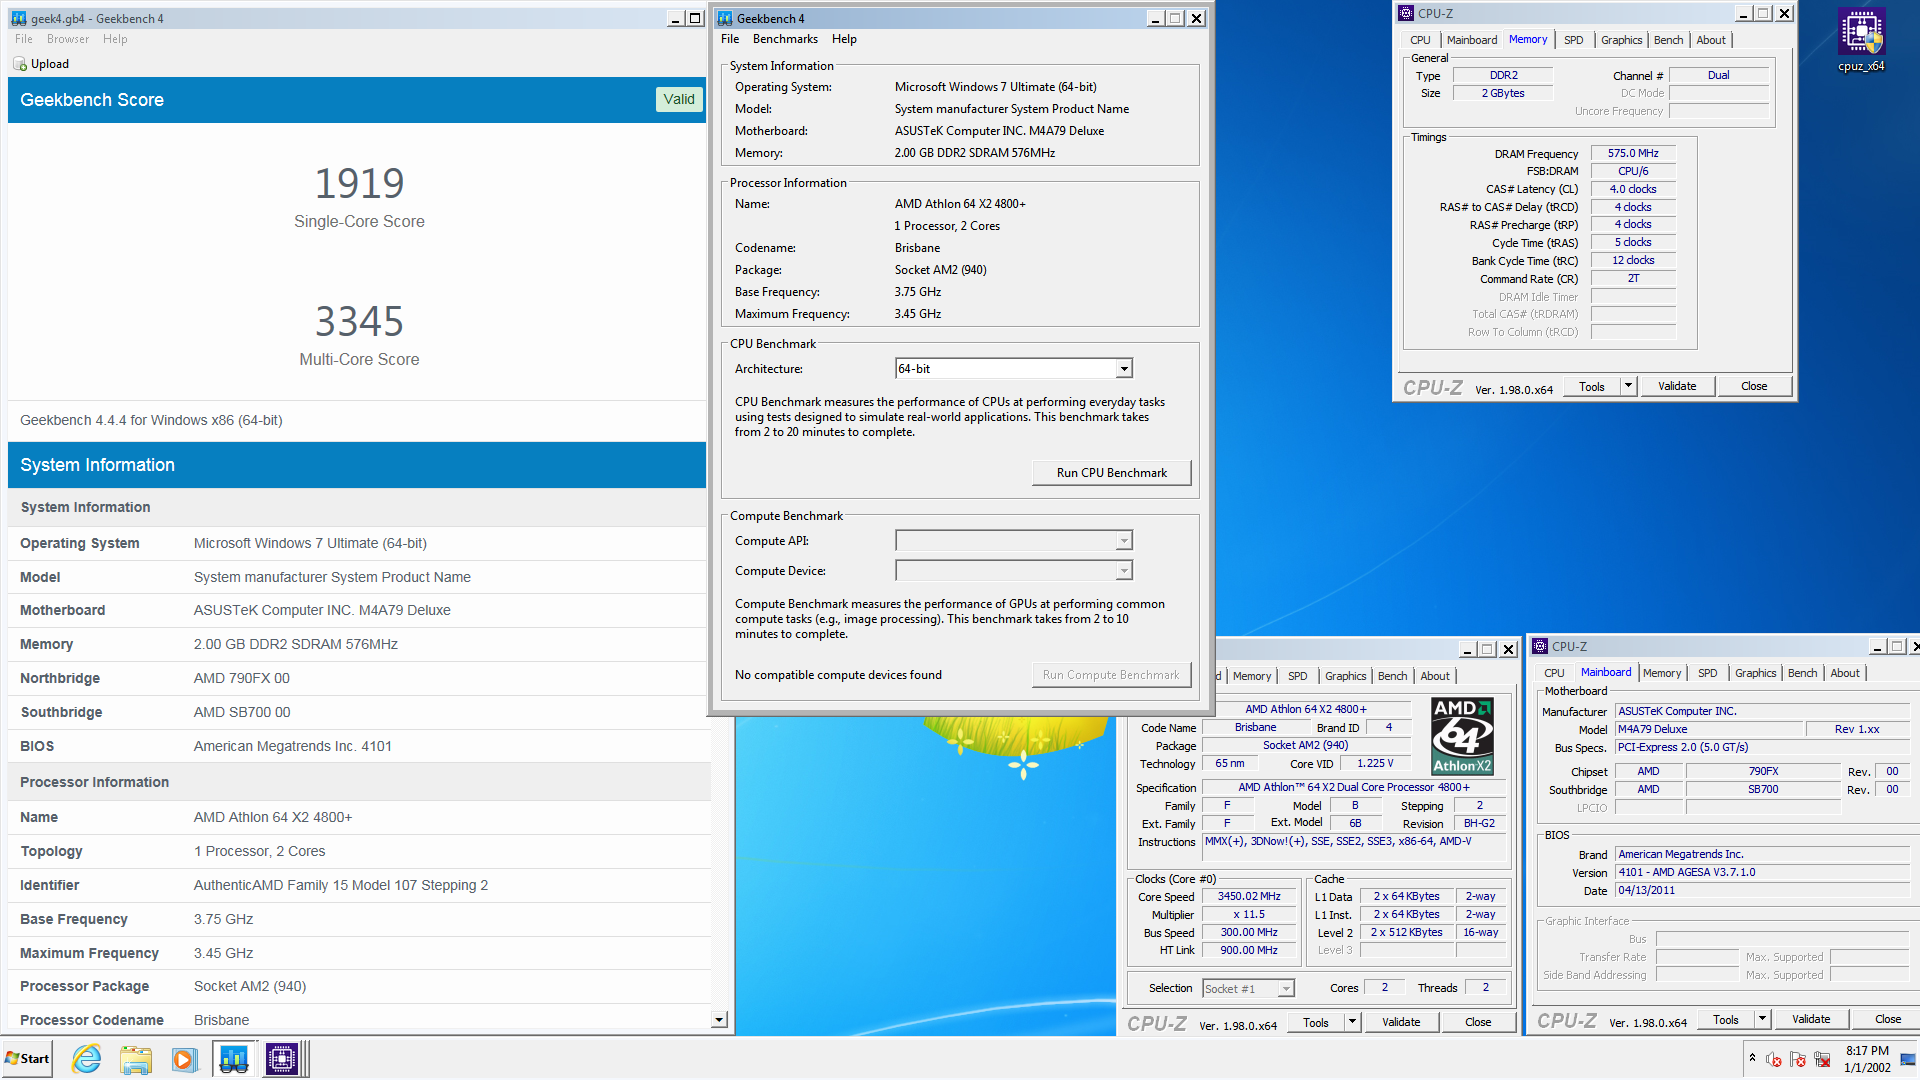This screenshot has height=1080, width=1920.
Task: Click the Core Speed 3450.02 MHz field
Action: coord(1248,897)
